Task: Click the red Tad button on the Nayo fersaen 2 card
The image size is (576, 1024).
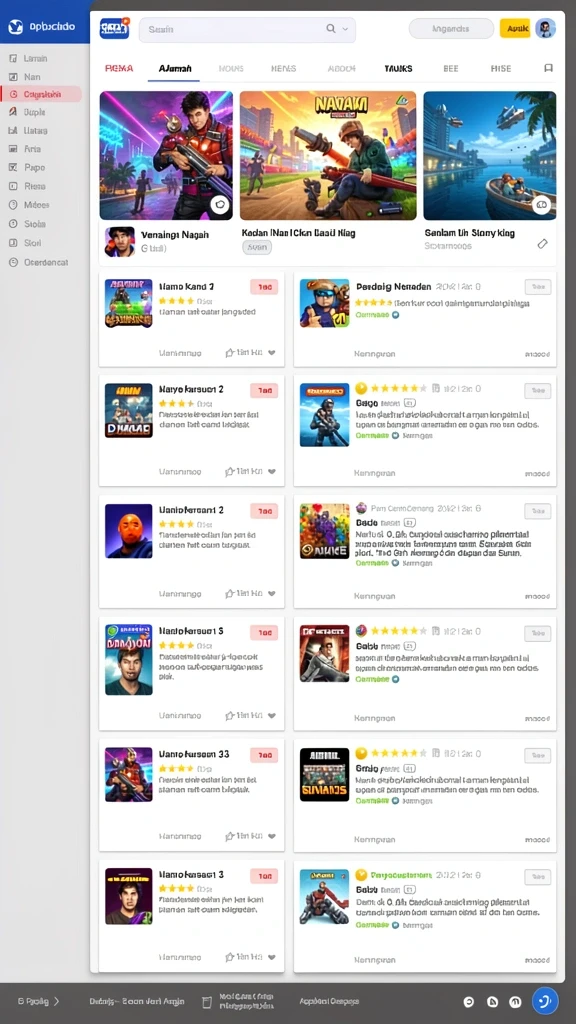Action: [264, 391]
